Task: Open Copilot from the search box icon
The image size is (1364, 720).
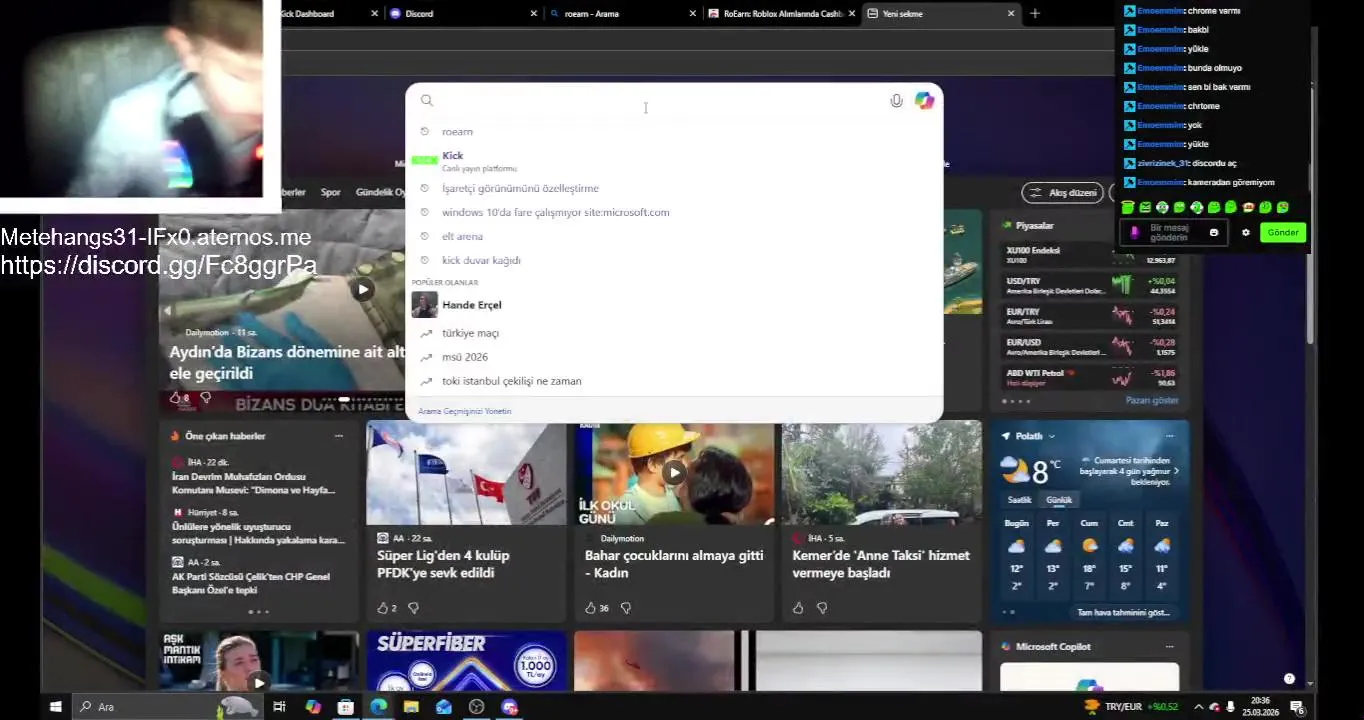Action: [924, 101]
